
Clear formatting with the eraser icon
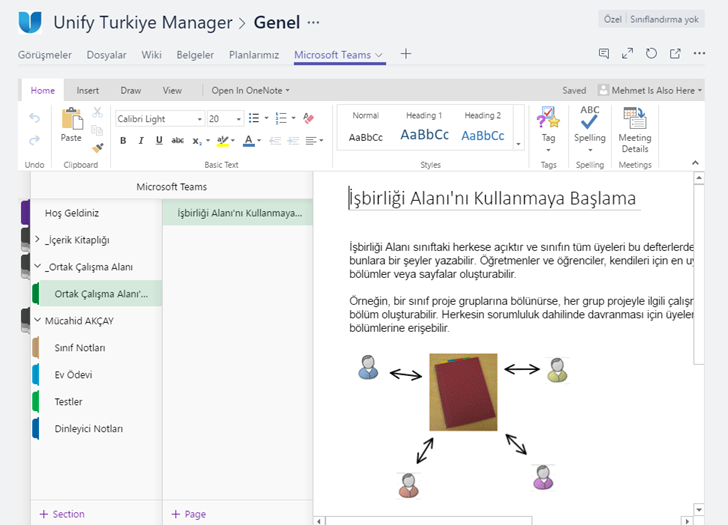[x=308, y=118]
